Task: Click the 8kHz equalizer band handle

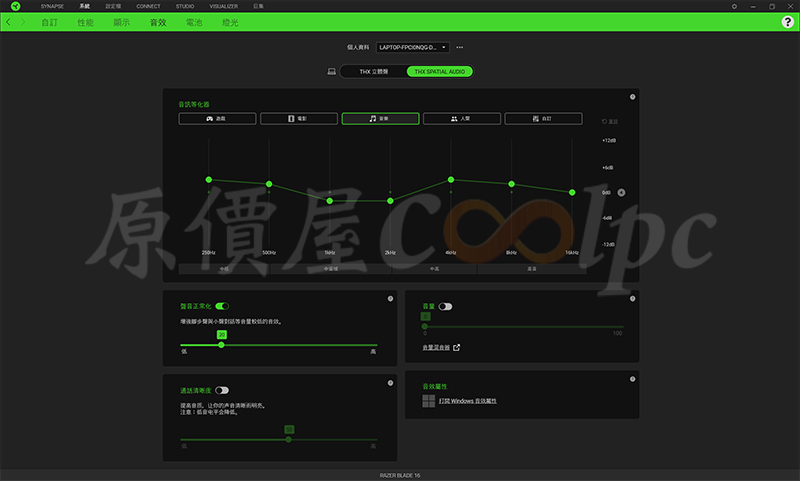Action: (511, 184)
